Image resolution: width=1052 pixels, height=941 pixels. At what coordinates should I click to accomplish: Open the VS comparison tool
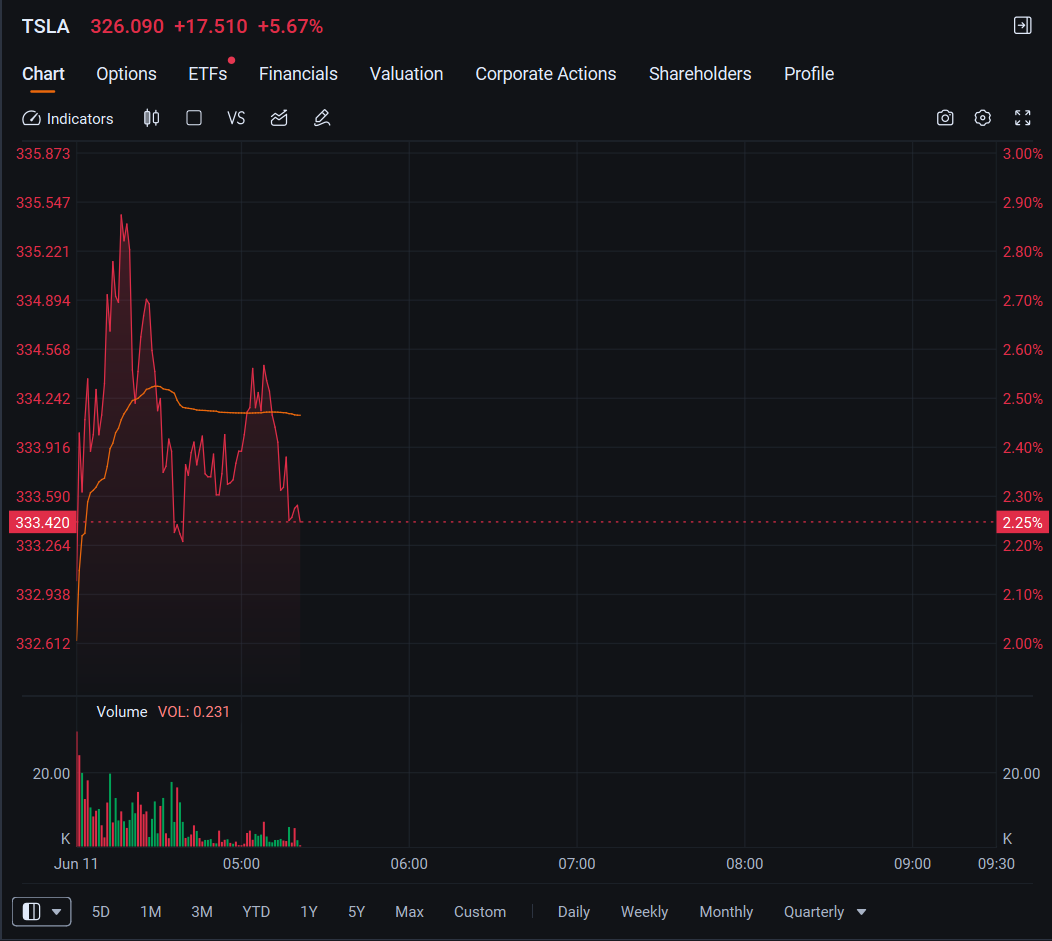[236, 119]
